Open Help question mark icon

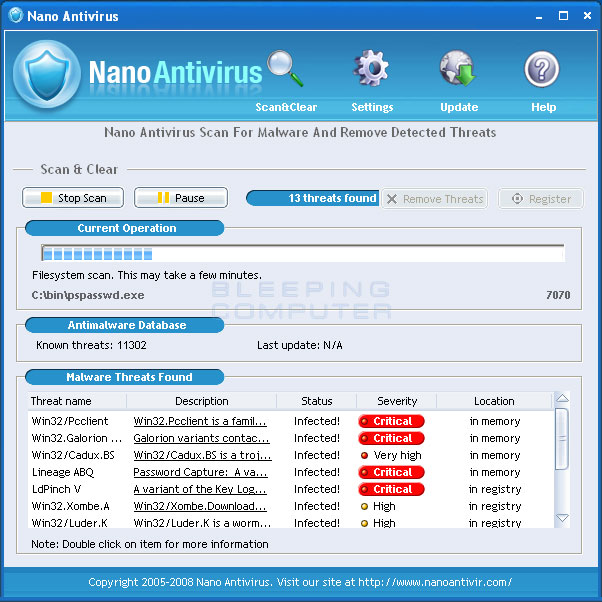542,69
